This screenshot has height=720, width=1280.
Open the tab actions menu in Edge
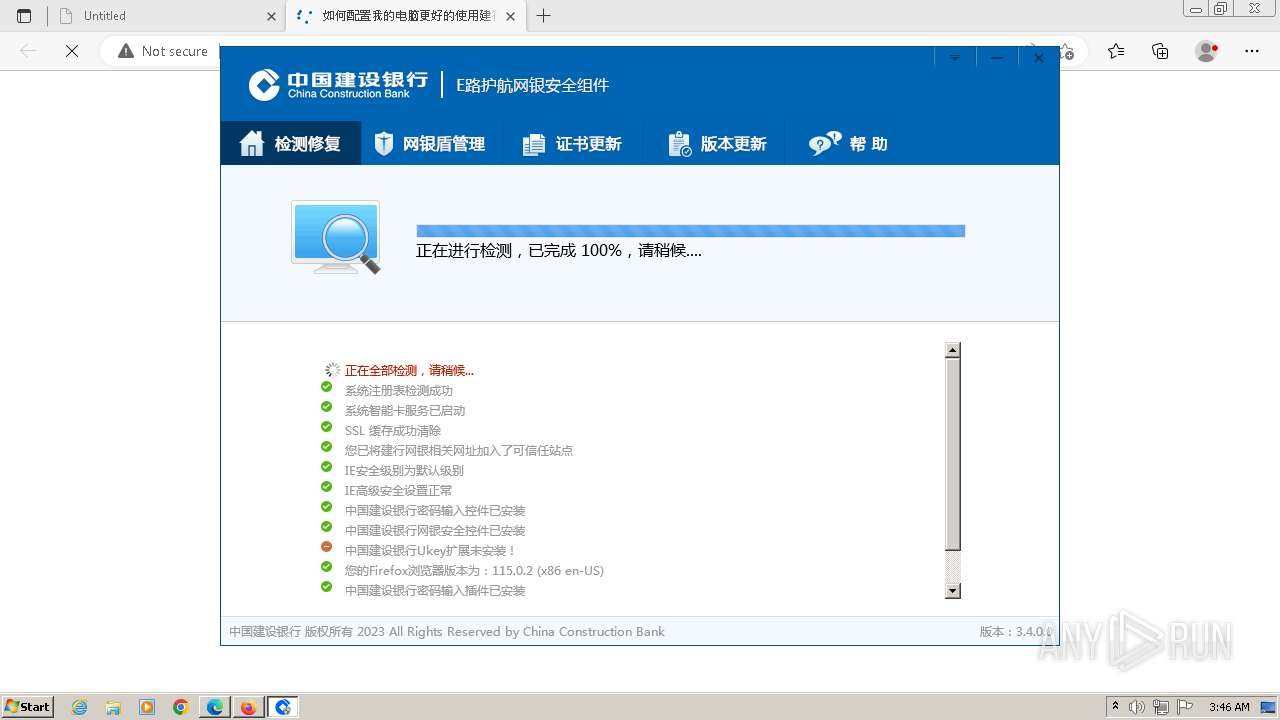click(24, 16)
